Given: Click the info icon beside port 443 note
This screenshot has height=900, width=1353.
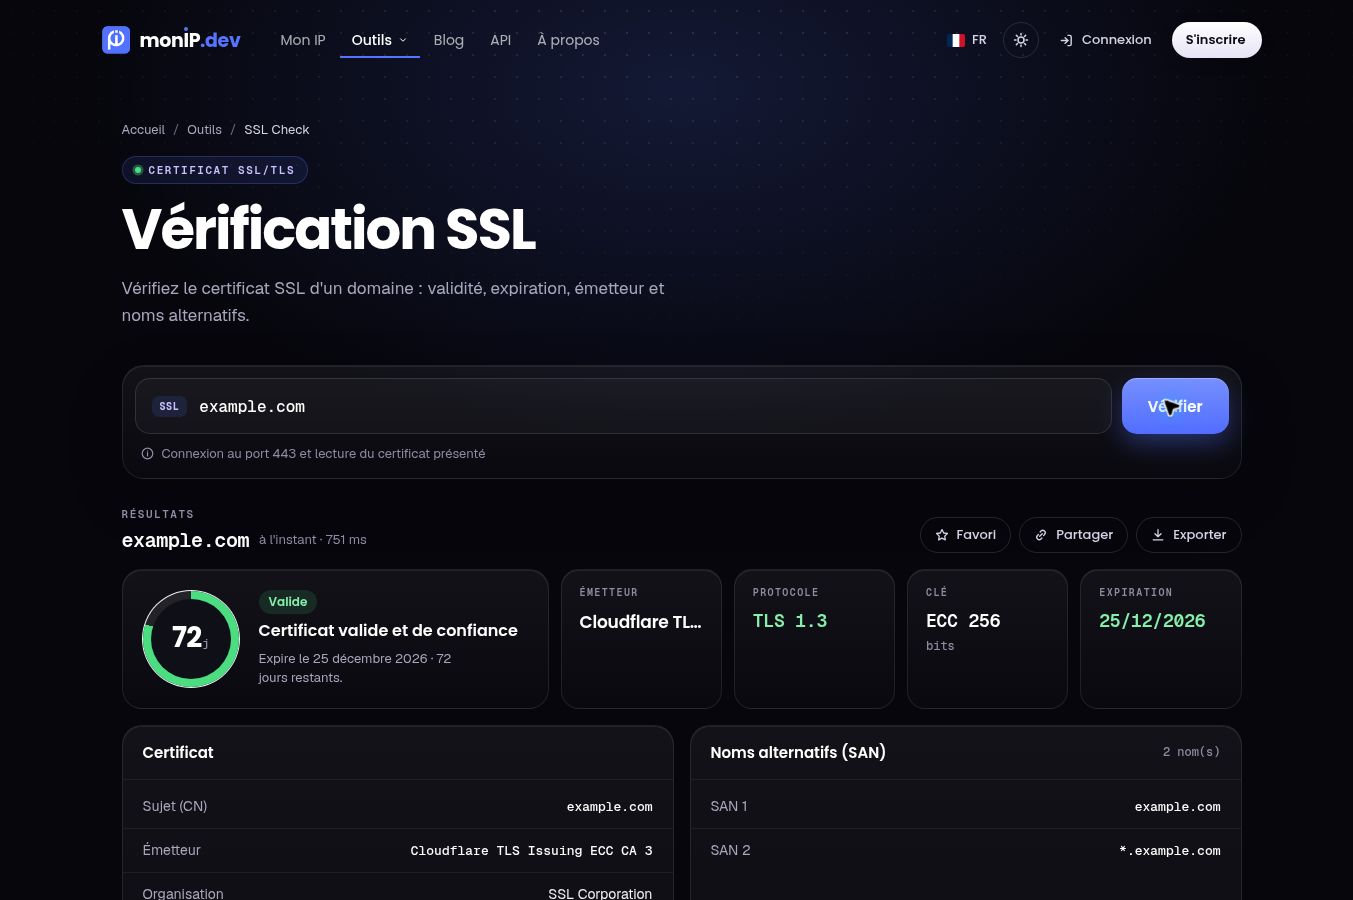Looking at the screenshot, I should pyautogui.click(x=147, y=454).
